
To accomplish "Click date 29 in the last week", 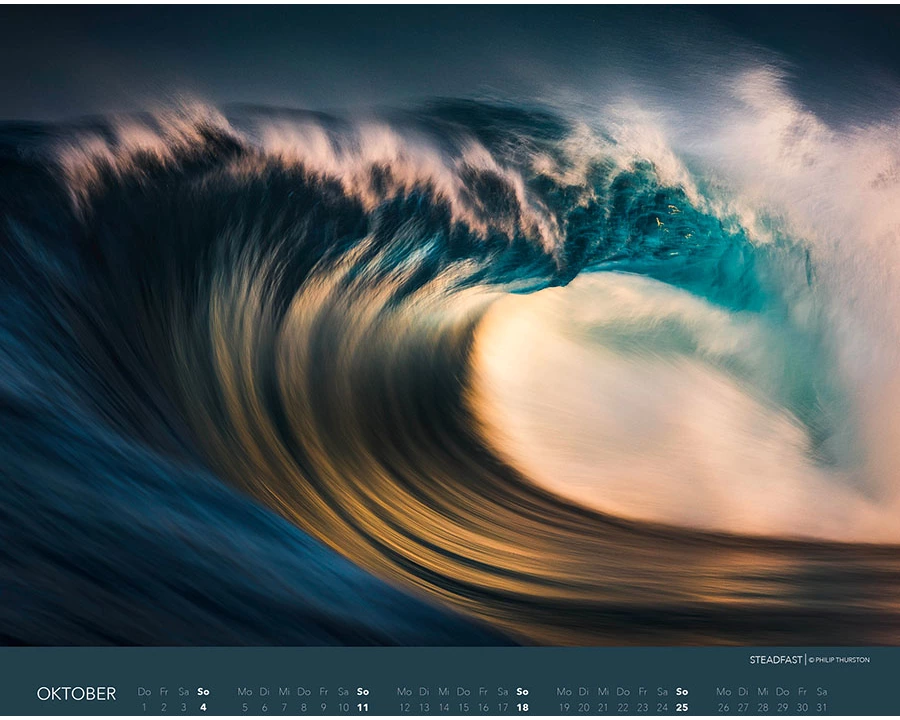I will (x=782, y=707).
